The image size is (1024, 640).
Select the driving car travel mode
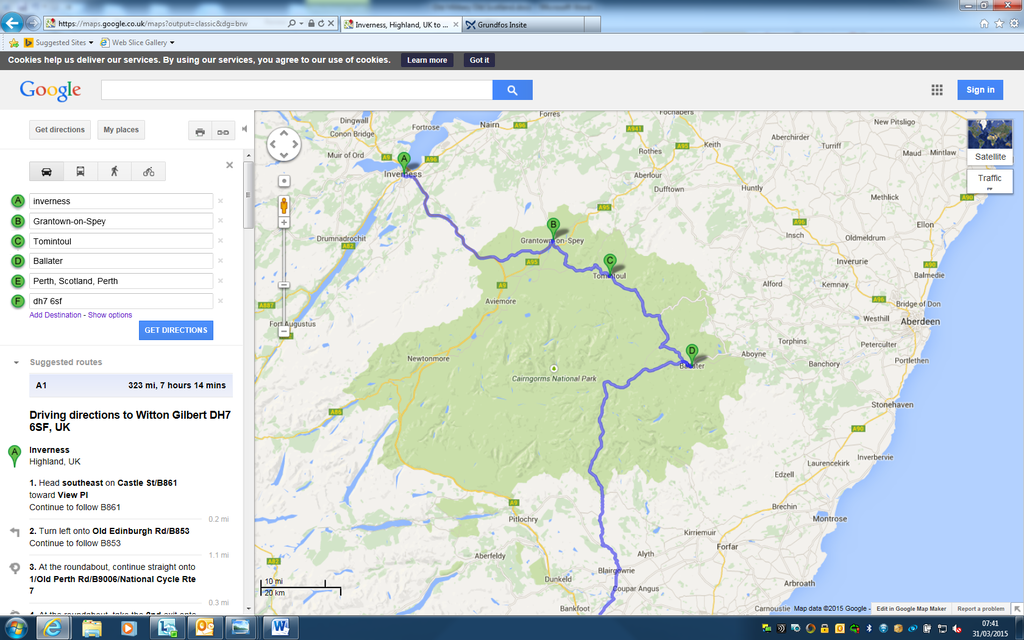point(46,172)
